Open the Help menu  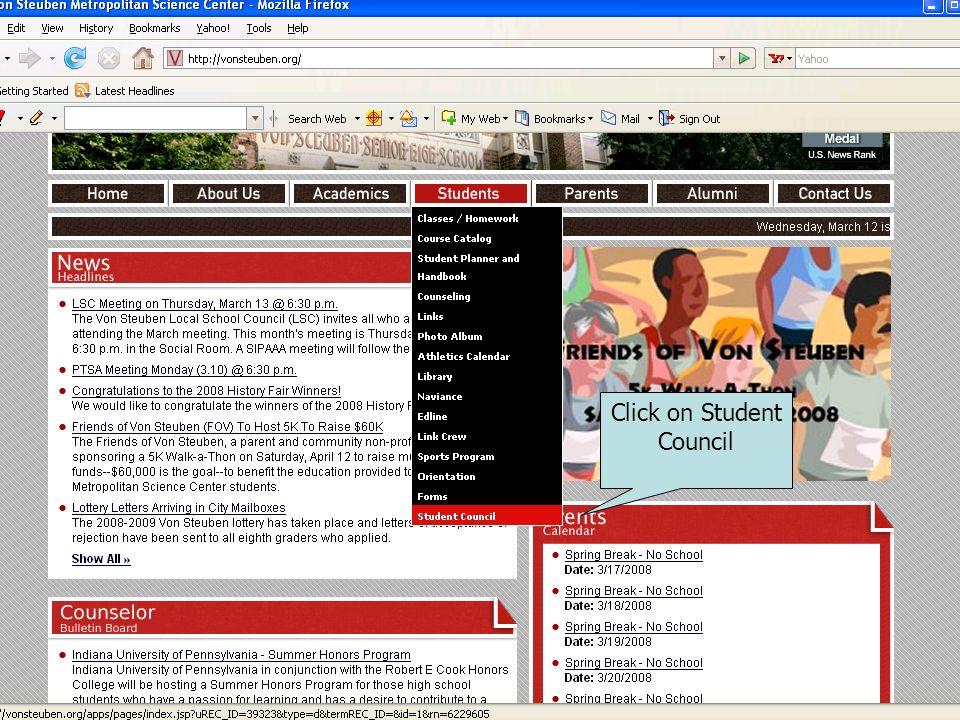298,28
